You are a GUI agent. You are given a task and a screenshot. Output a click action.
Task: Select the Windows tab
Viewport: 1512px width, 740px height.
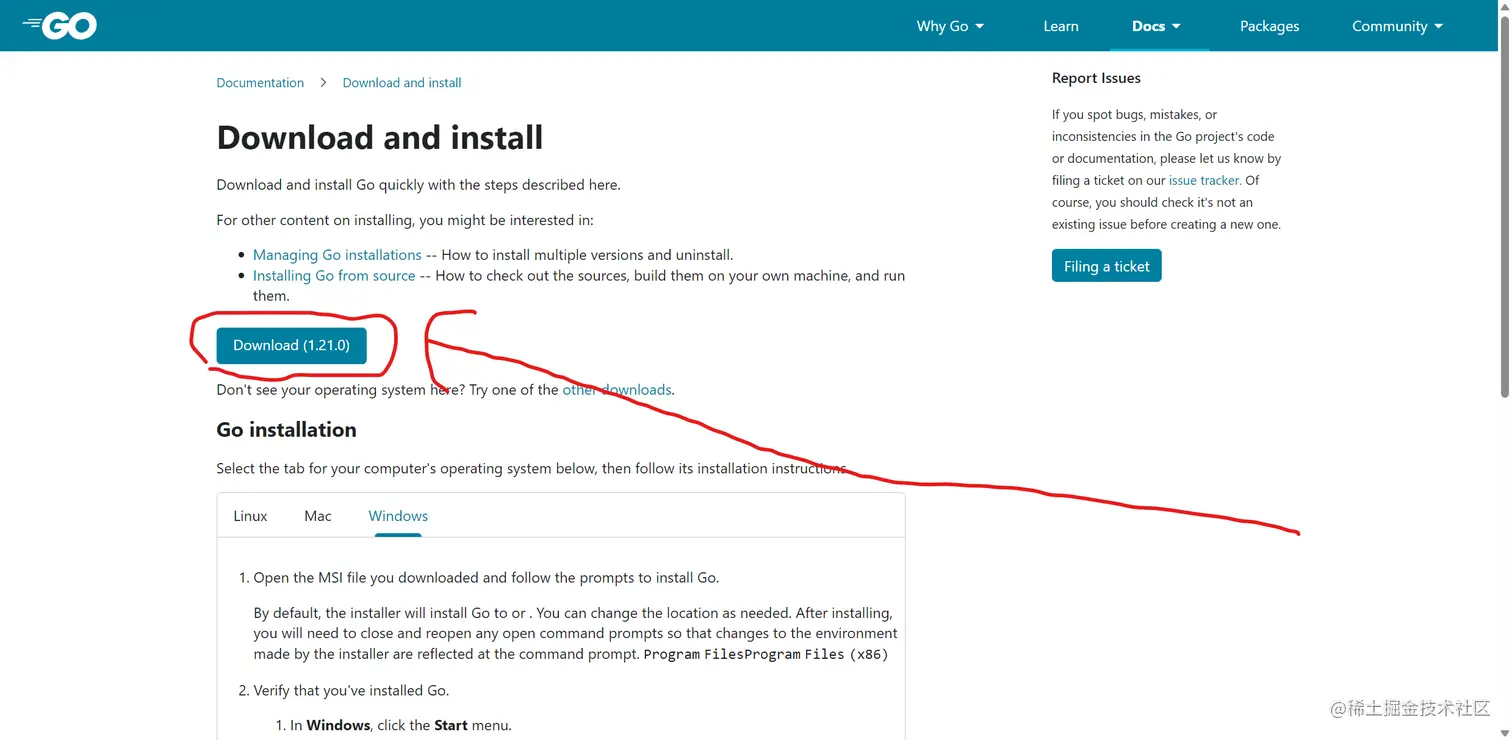(398, 516)
